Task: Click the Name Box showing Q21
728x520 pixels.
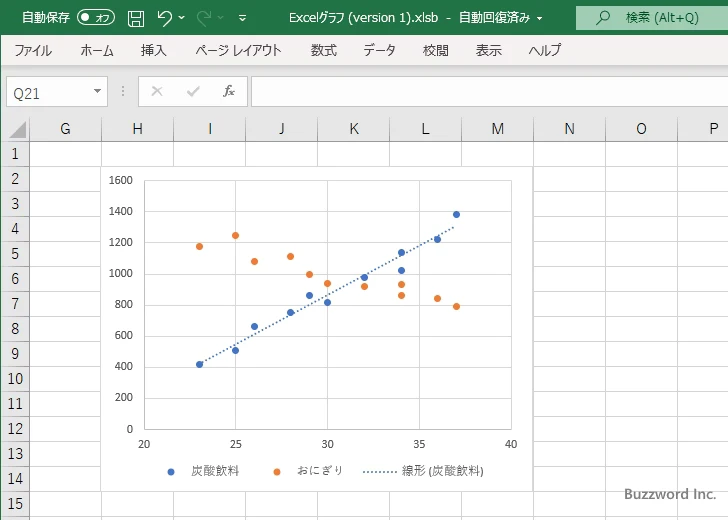Action: [x=49, y=92]
